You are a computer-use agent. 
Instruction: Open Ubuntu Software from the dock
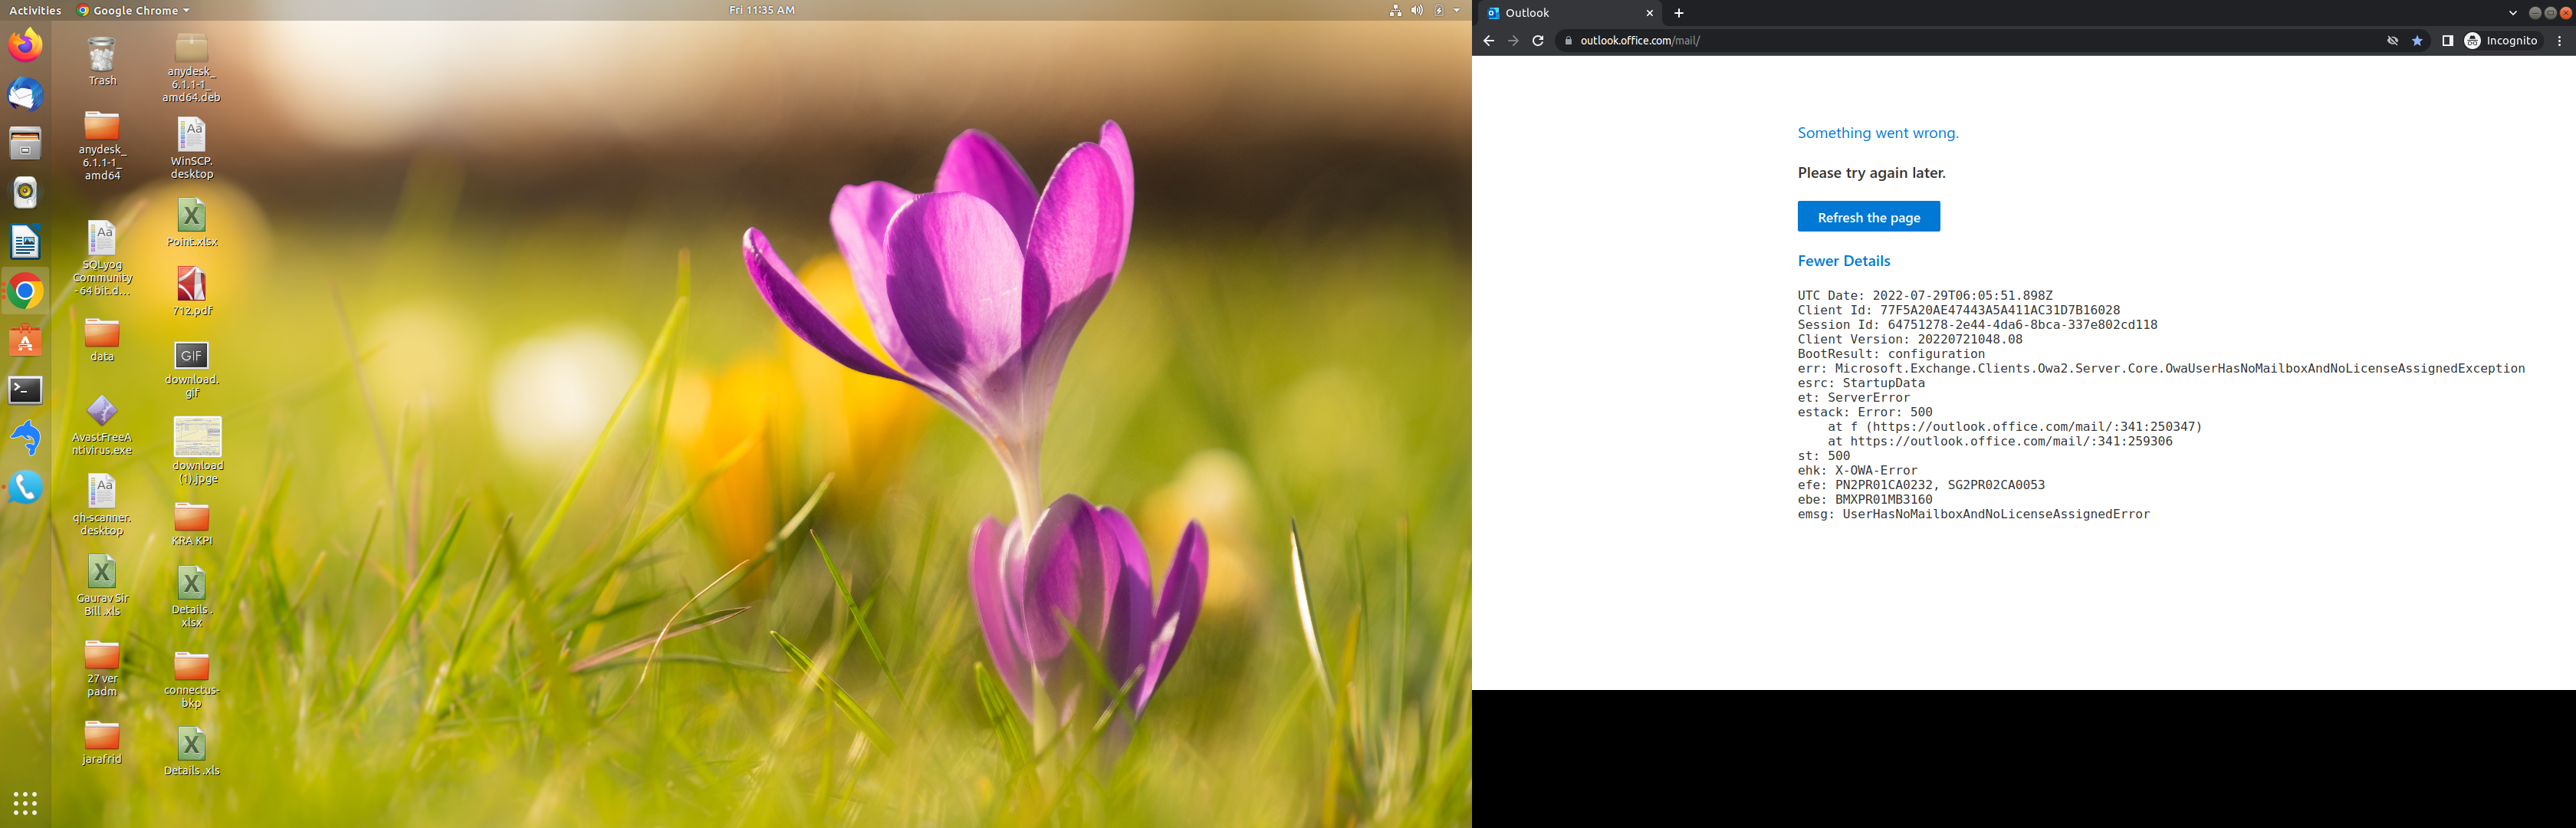pyautogui.click(x=25, y=340)
